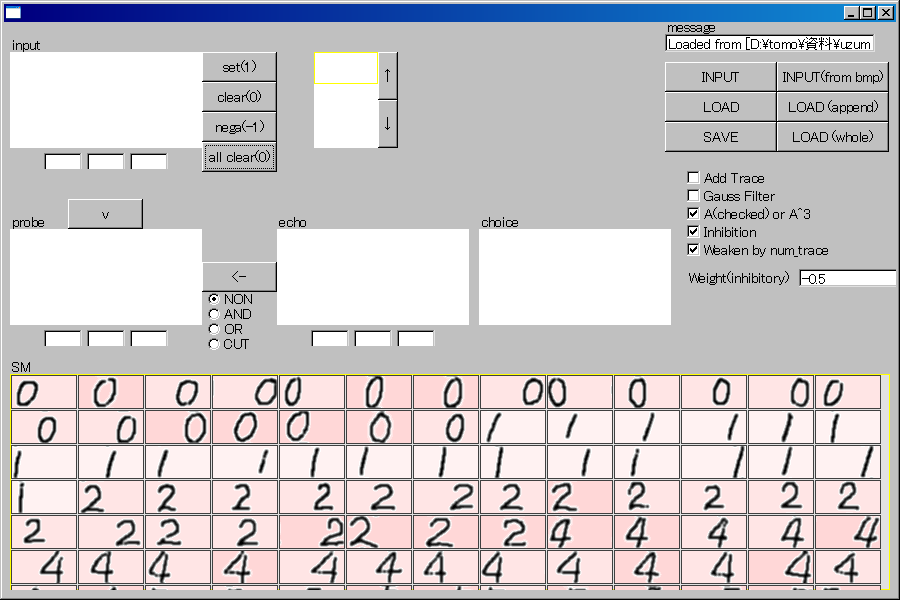This screenshot has height=600, width=900.
Task: Toggle the Gauss Filter checkbox
Action: pyautogui.click(x=694, y=196)
